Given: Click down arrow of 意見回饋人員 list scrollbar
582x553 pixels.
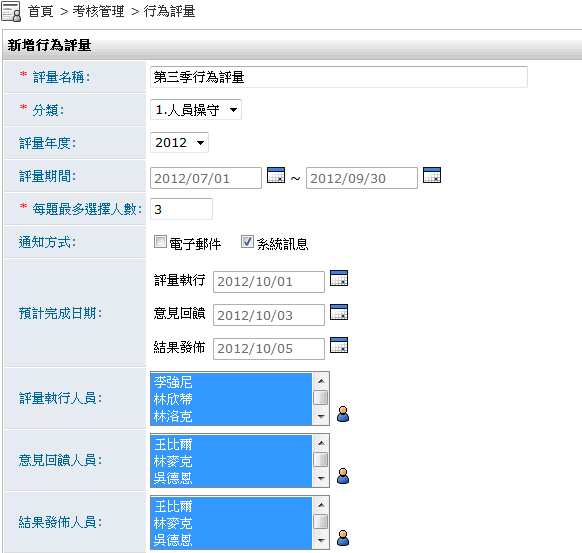Looking at the screenshot, I should coord(321,478).
